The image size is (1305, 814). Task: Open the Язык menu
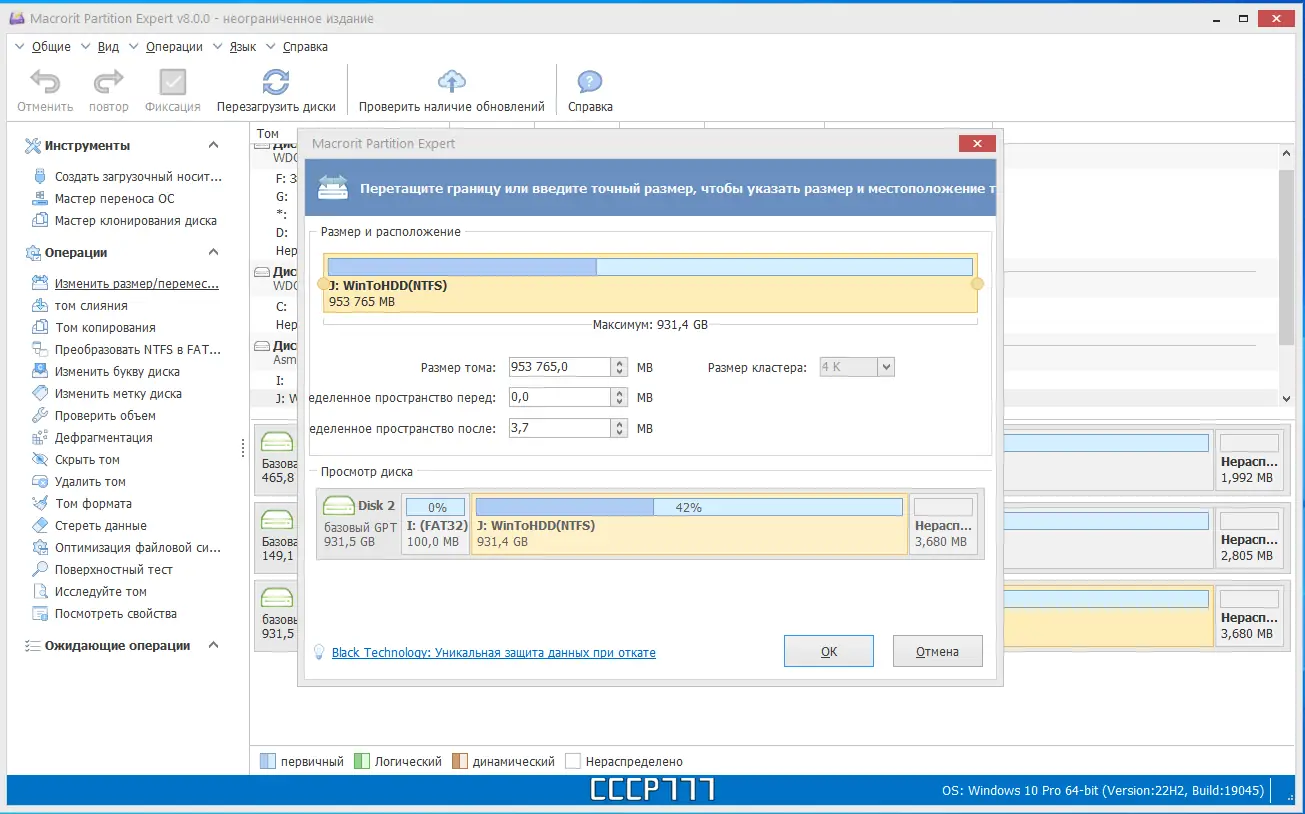tap(243, 47)
